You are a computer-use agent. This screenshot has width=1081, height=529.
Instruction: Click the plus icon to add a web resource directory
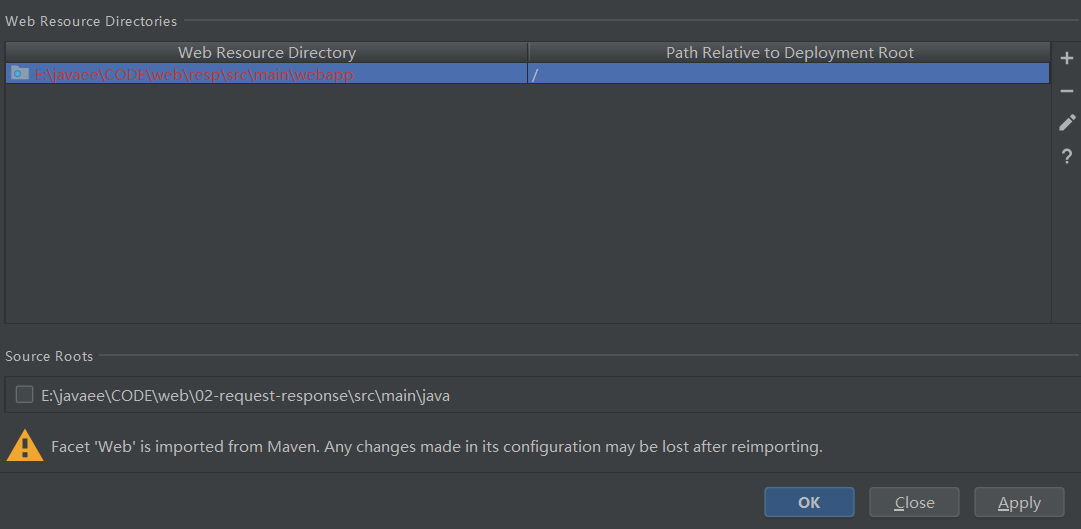click(x=1067, y=59)
